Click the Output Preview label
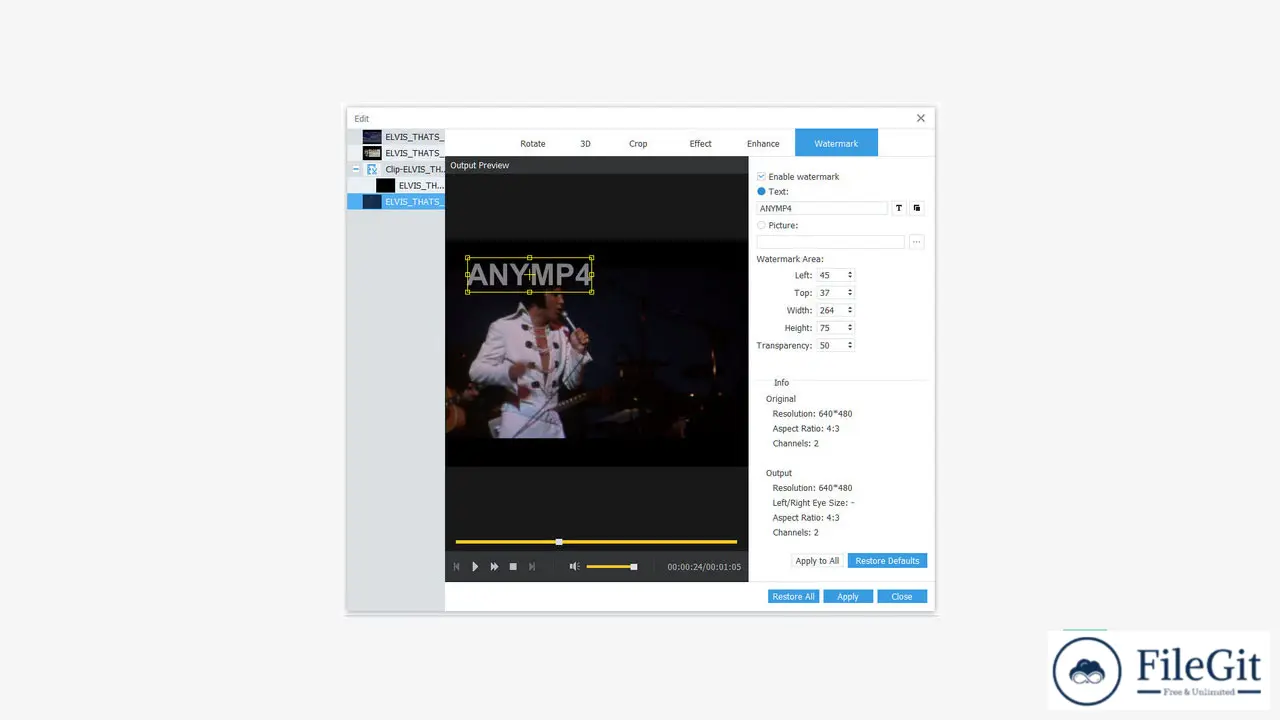This screenshot has height=720, width=1280. [480, 165]
